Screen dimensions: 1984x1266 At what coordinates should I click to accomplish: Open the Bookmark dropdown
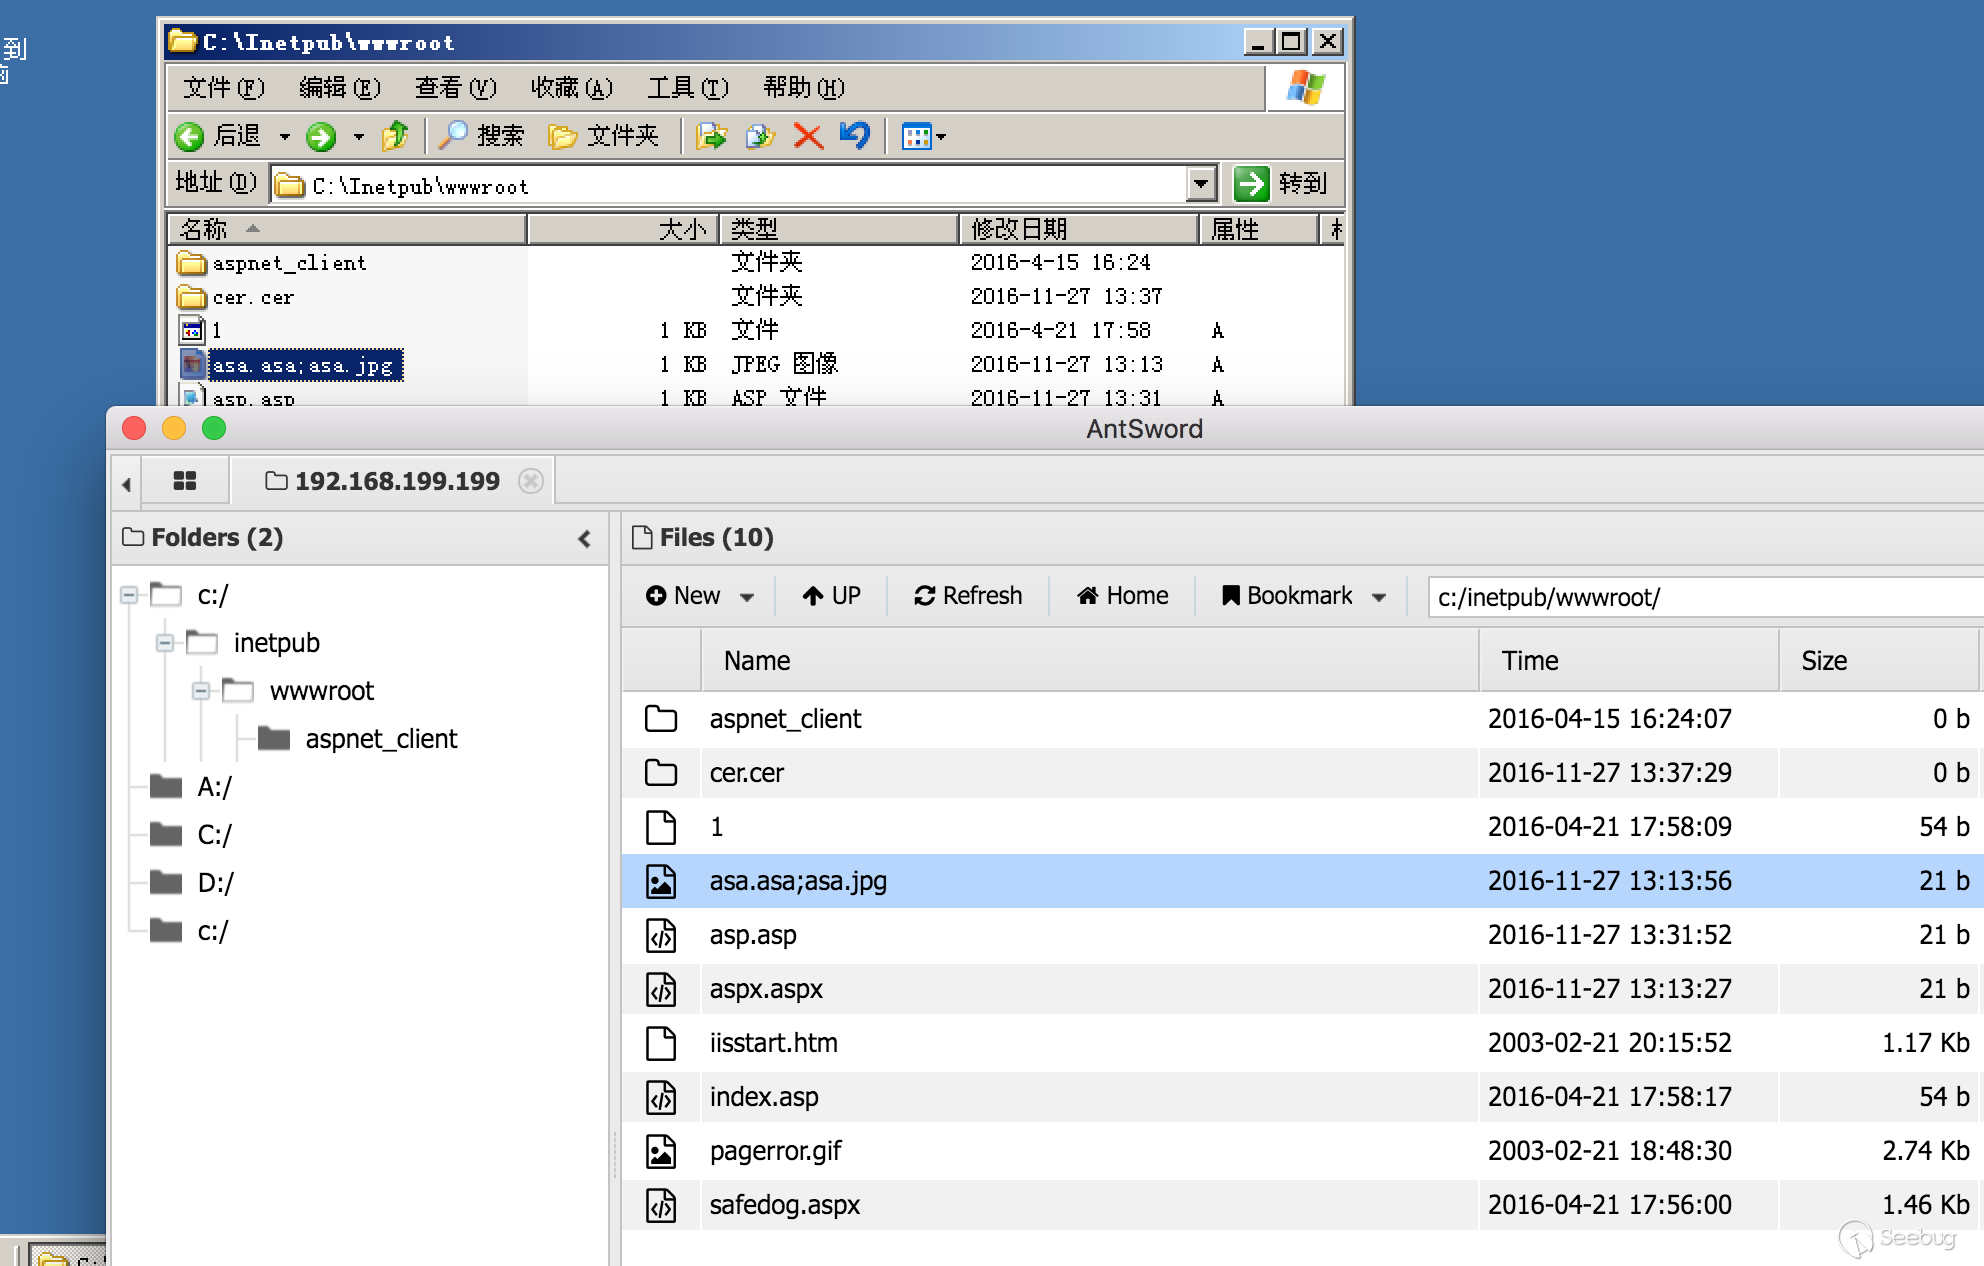1303,596
